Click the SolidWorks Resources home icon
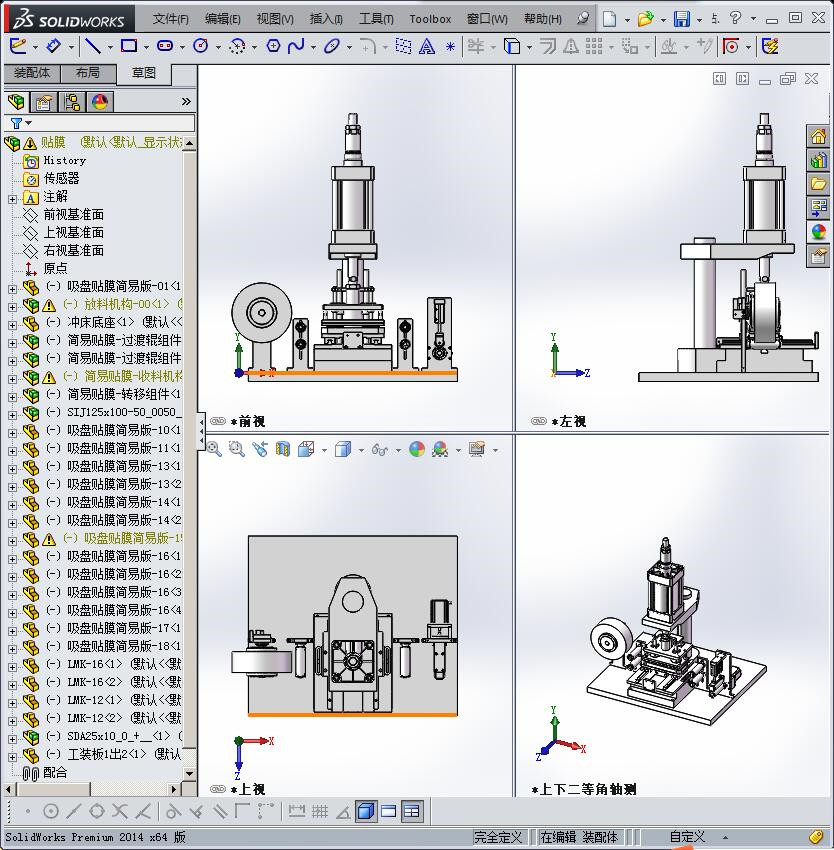The width and height of the screenshot is (834, 850). (x=819, y=137)
